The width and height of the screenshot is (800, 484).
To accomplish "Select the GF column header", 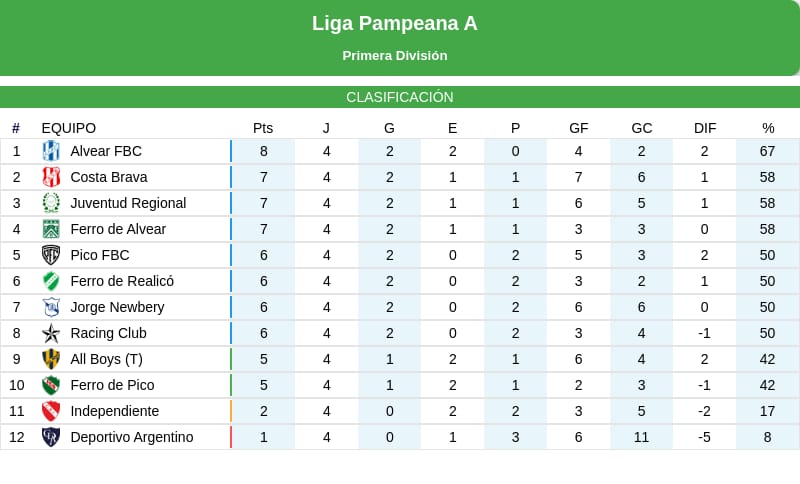I will point(579,128).
